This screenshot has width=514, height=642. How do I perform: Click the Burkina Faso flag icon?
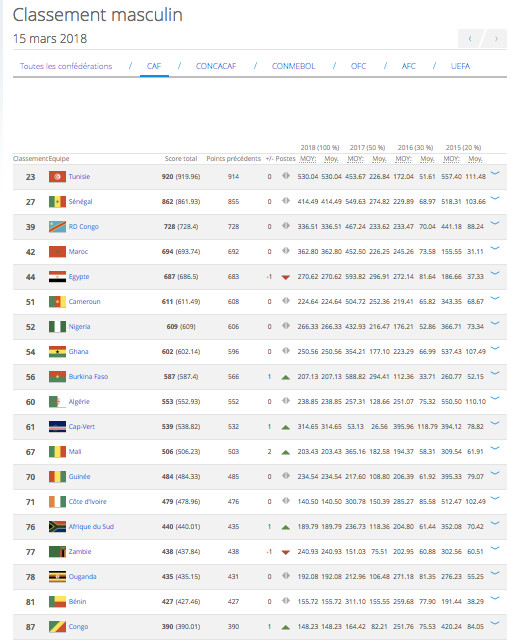click(57, 377)
